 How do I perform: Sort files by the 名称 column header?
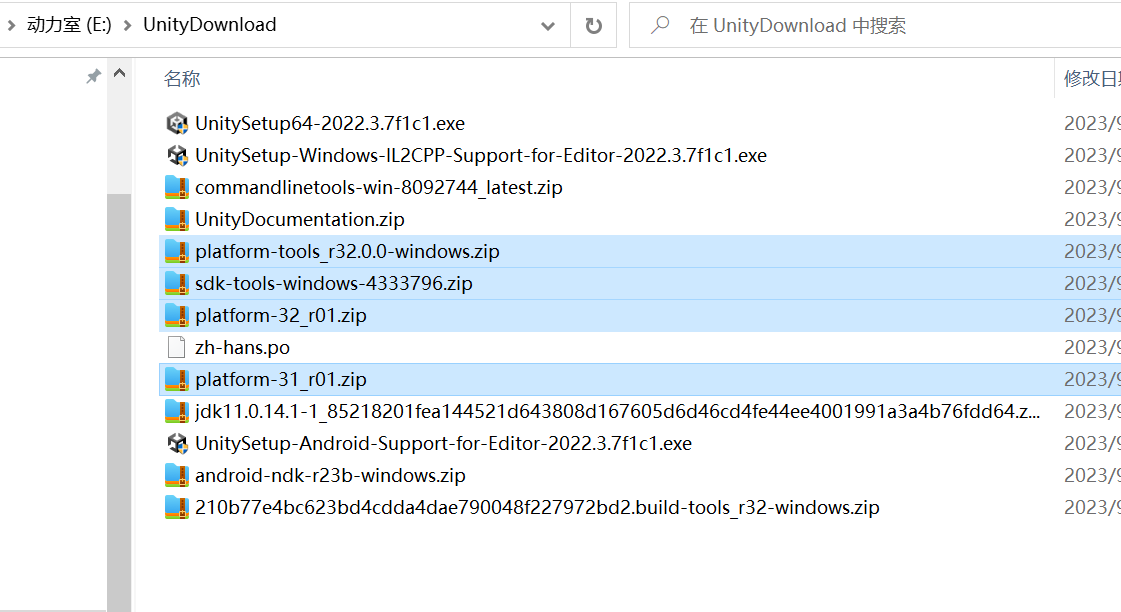pyautogui.click(x=182, y=79)
